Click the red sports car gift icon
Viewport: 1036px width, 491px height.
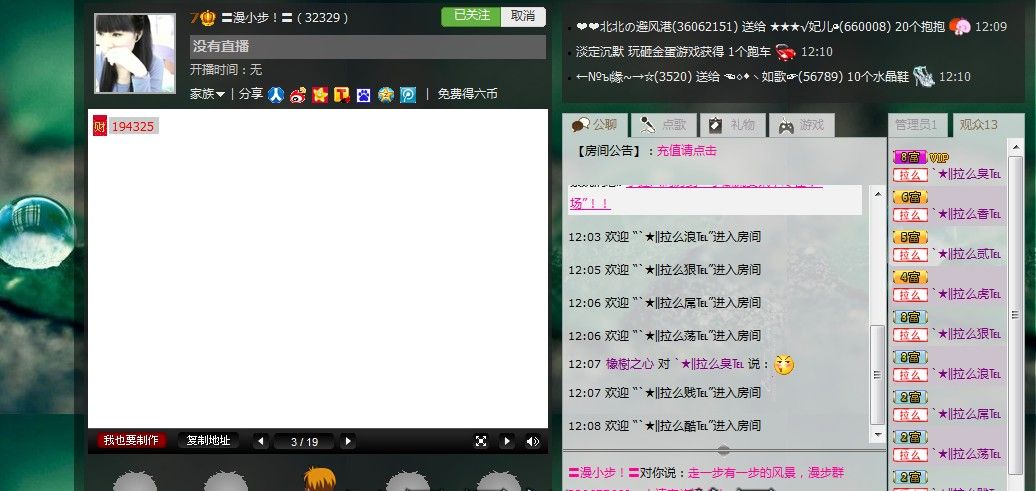coord(785,52)
